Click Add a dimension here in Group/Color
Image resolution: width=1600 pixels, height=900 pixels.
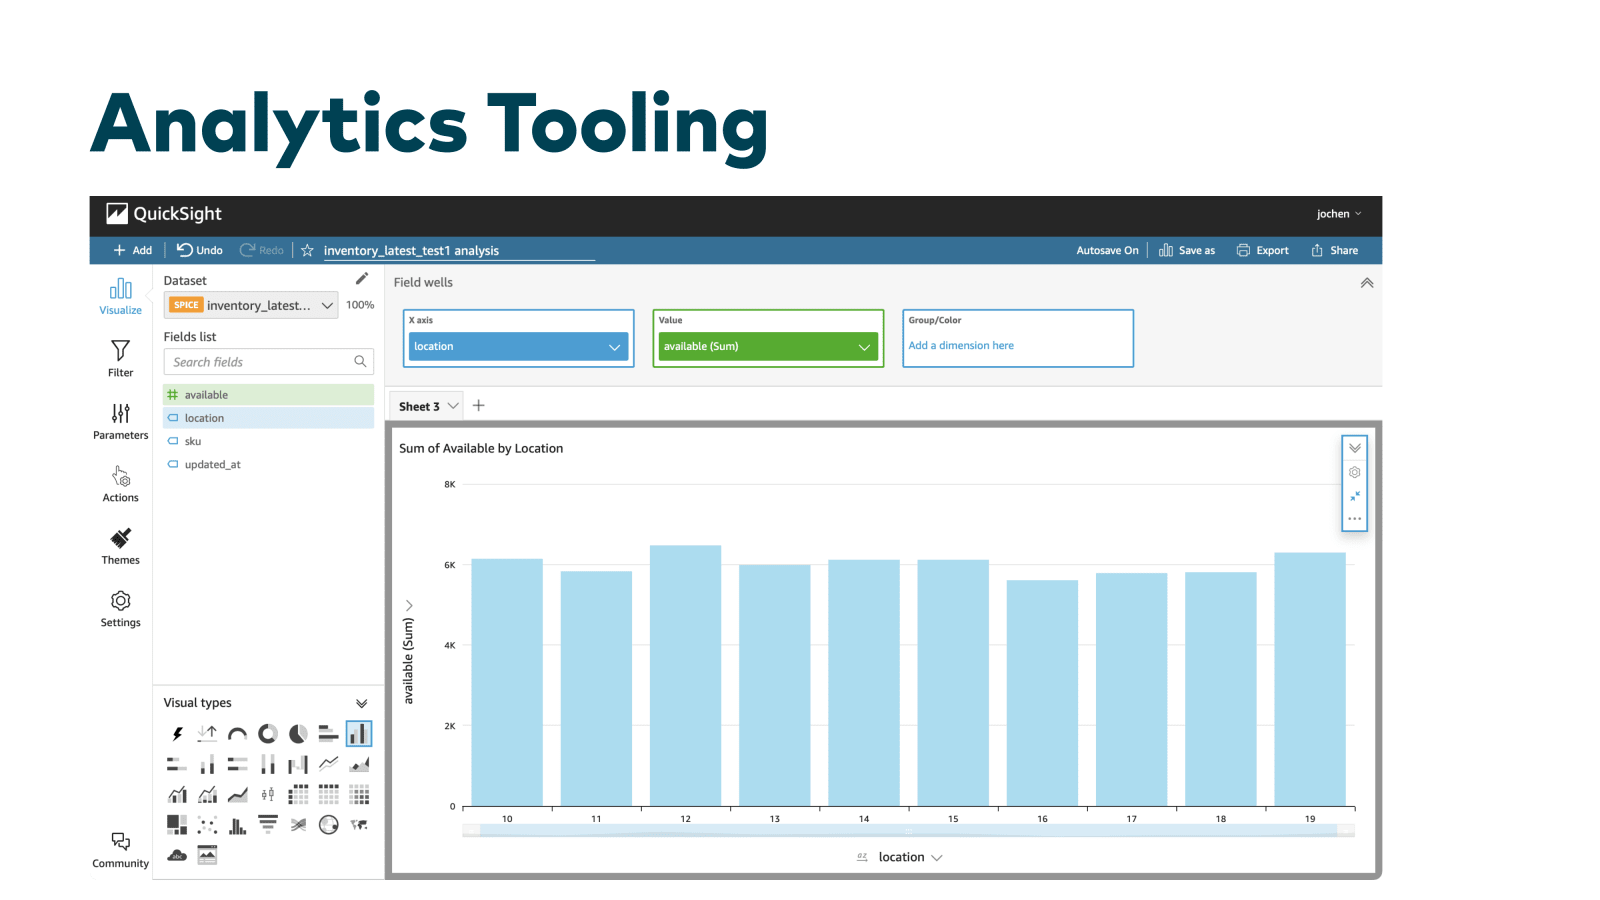pos(961,345)
